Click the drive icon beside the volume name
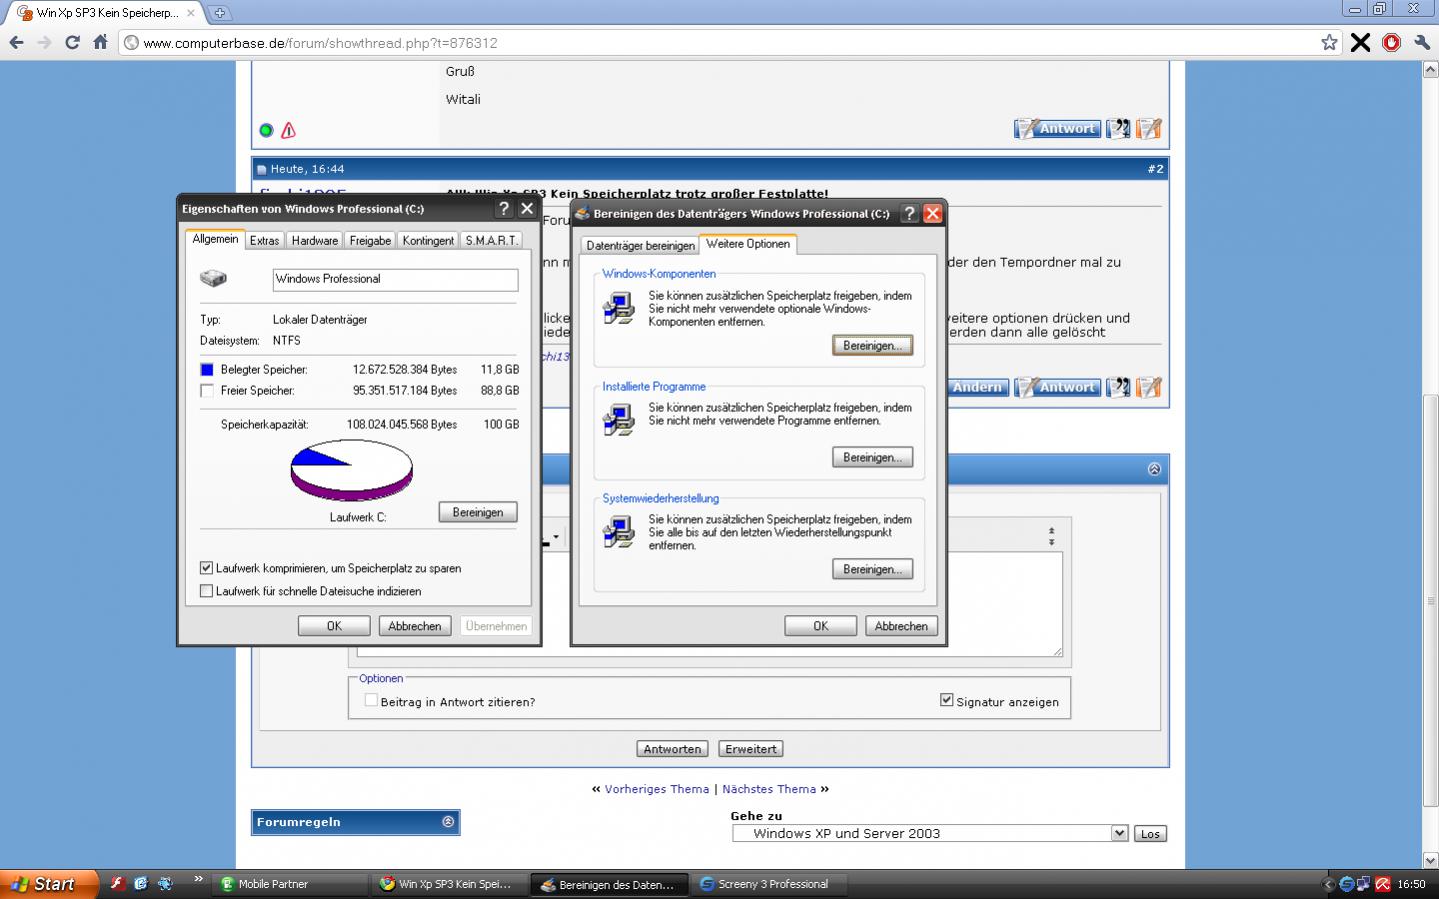 click(x=213, y=278)
